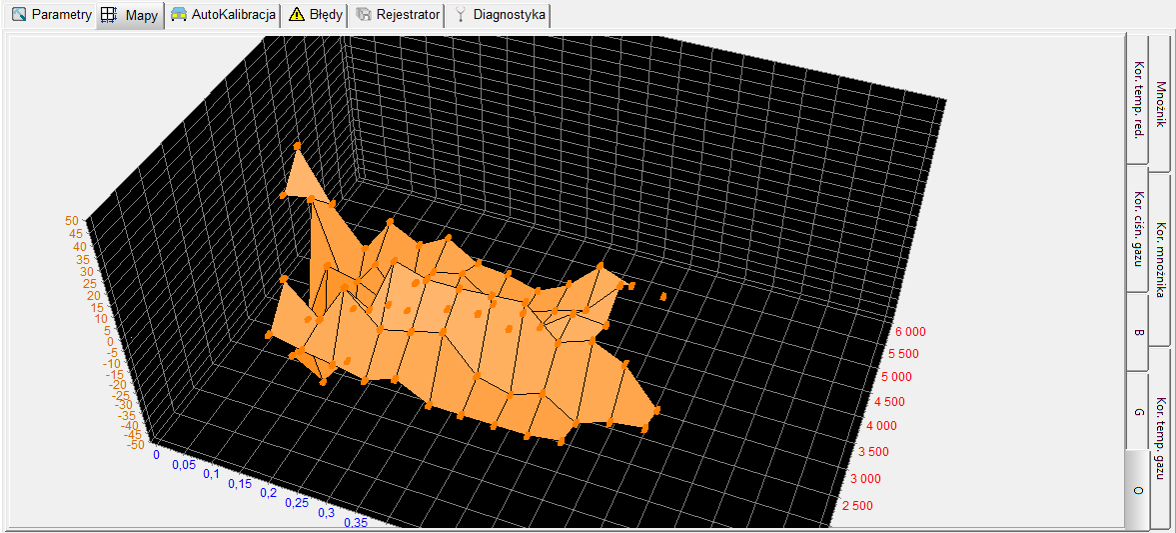Open the Diagnostyka tab
Viewport: 1176px width, 533px height.
tap(500, 15)
